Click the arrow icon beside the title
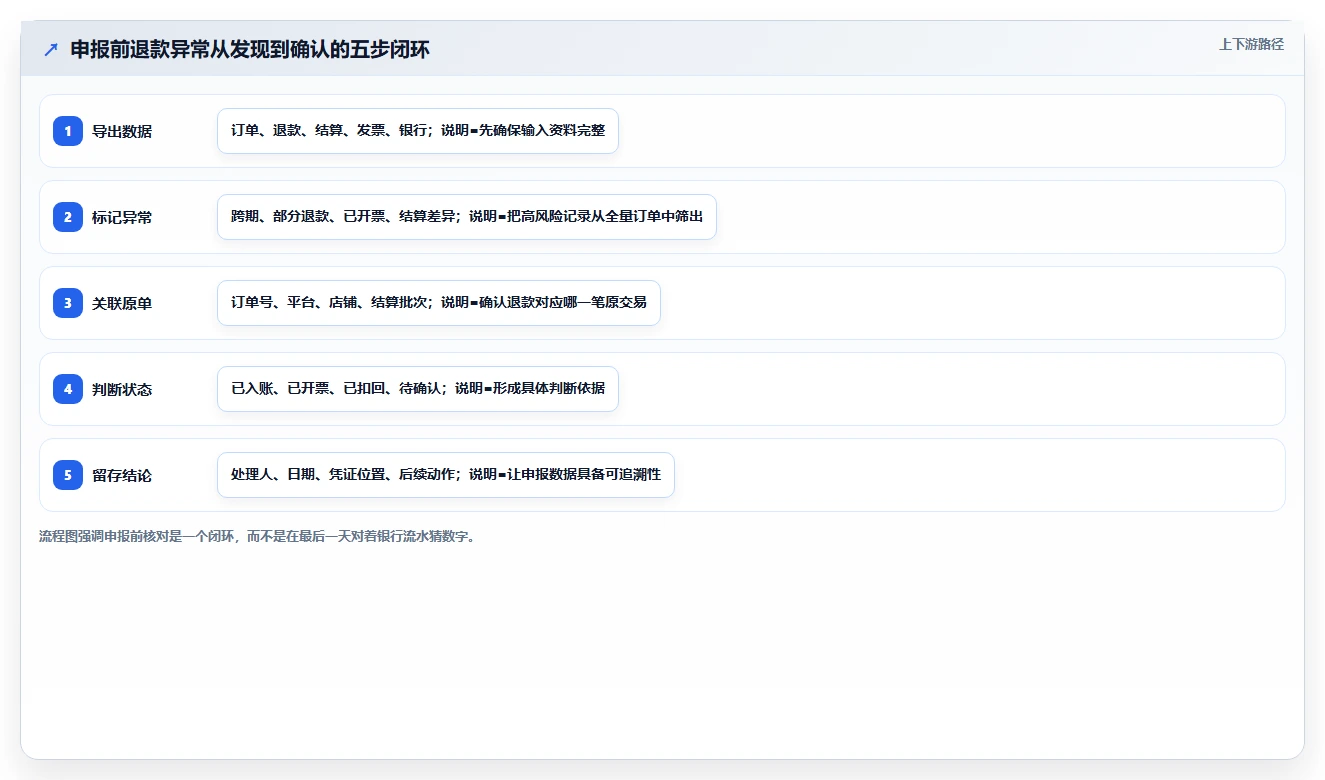The width and height of the screenshot is (1325, 780). 51,50
